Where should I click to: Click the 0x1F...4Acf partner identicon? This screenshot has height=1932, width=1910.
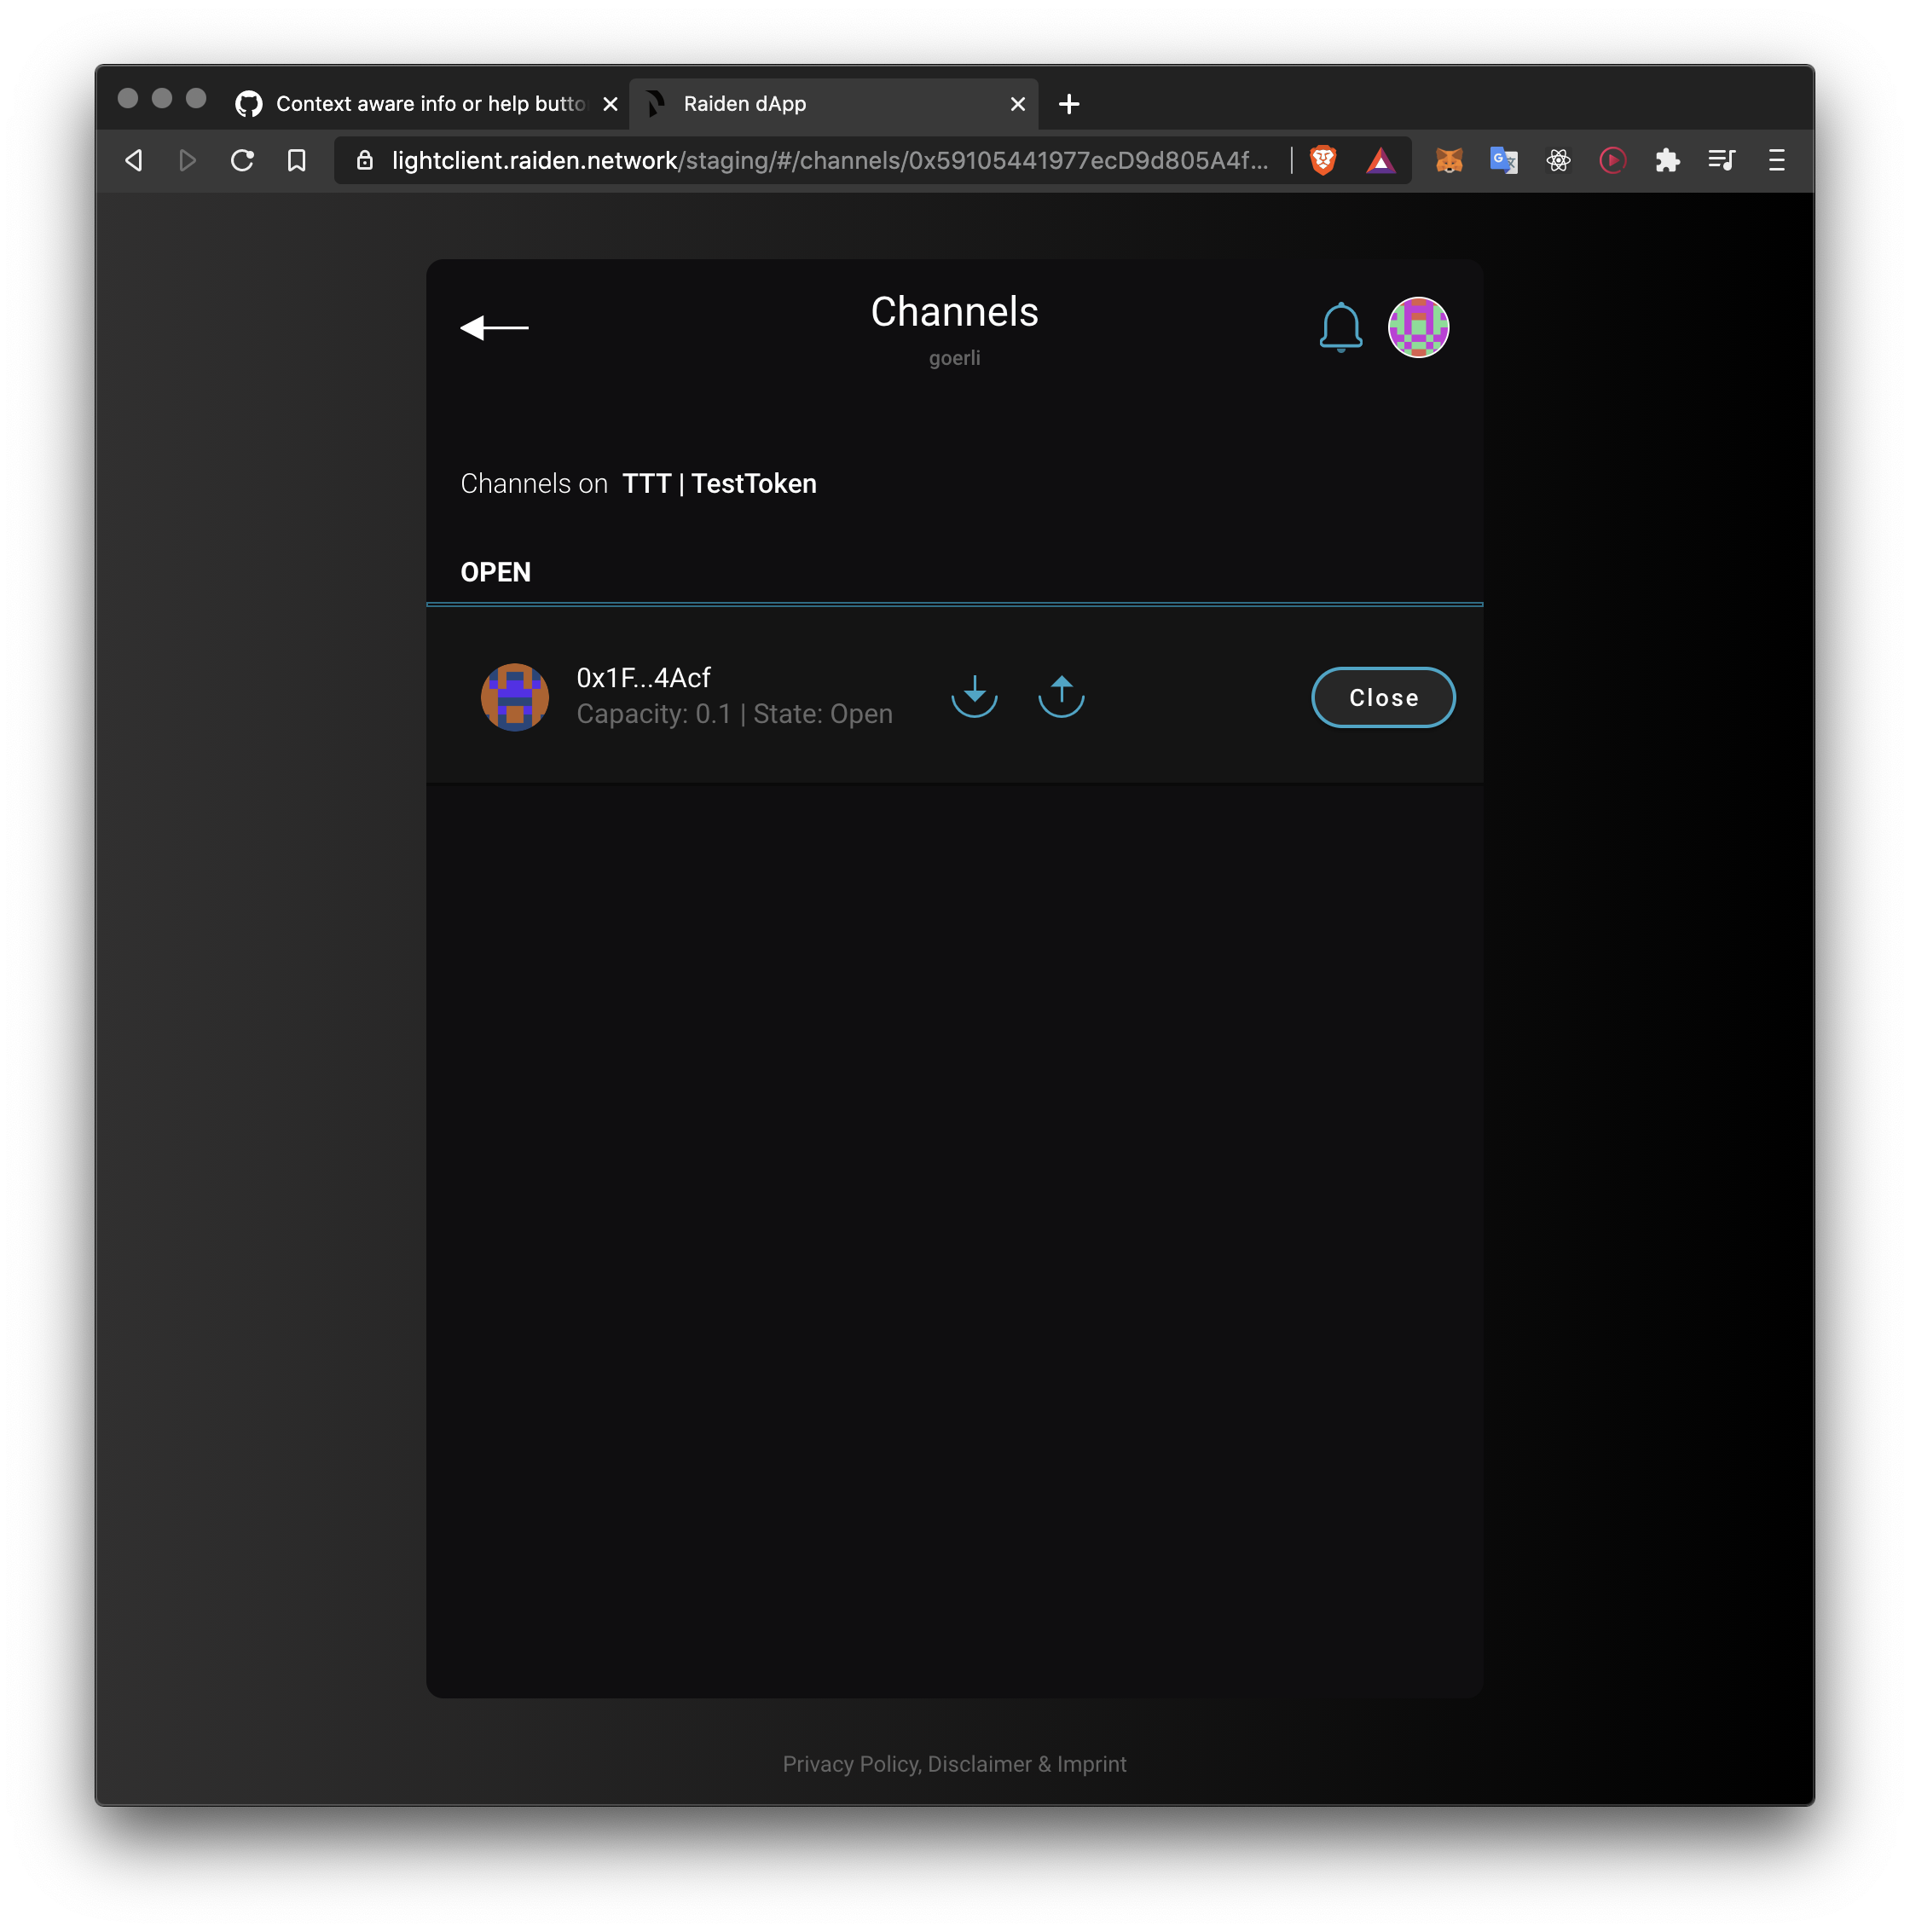(x=515, y=697)
